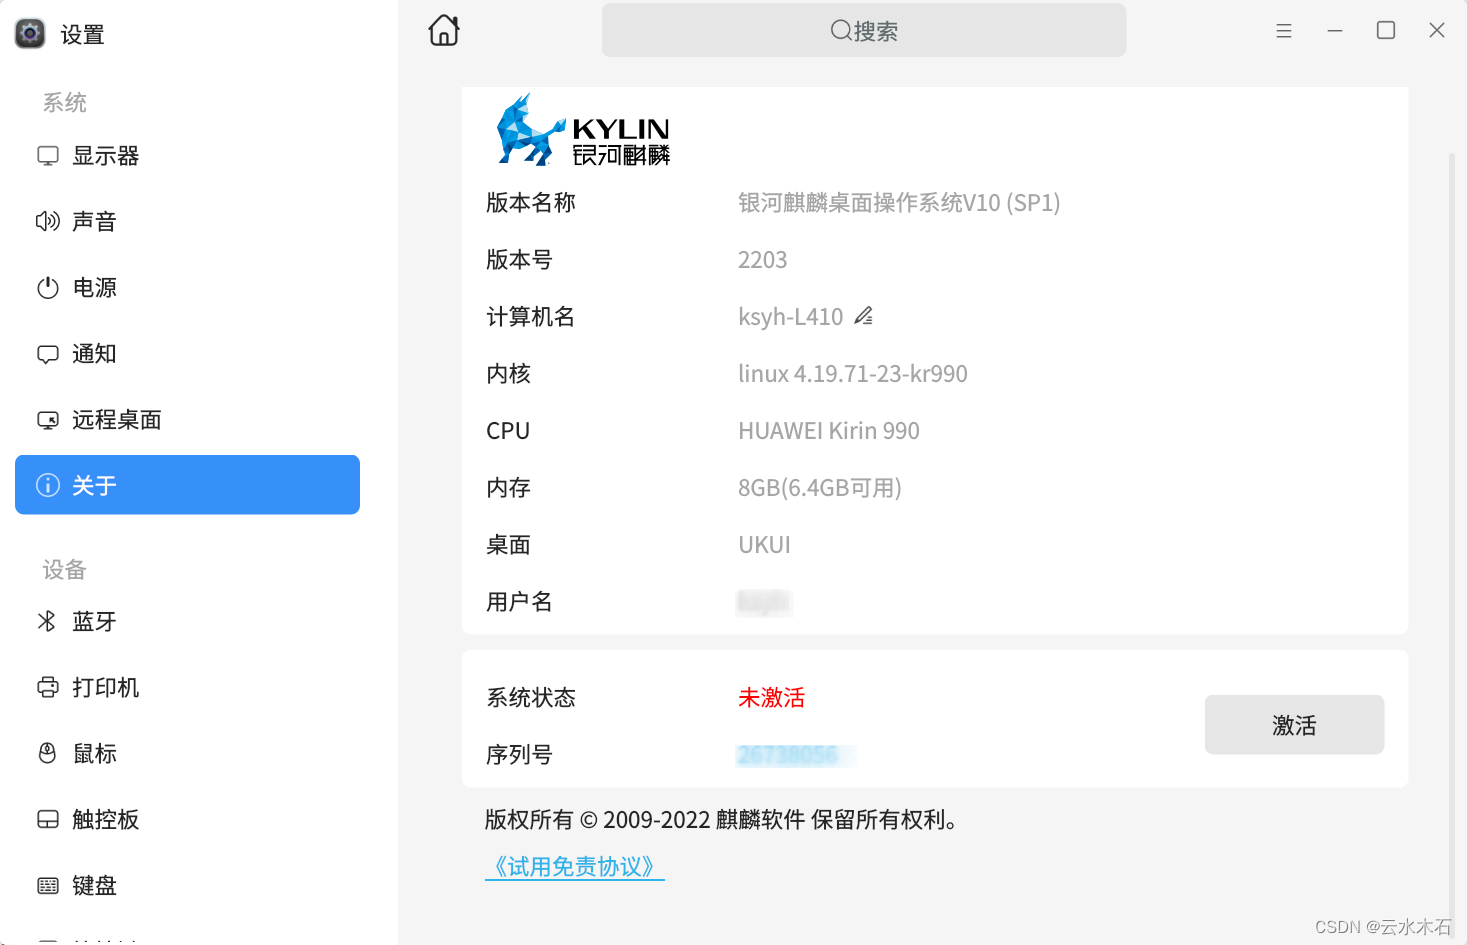Click the monitor icon for 显示器

48,156
